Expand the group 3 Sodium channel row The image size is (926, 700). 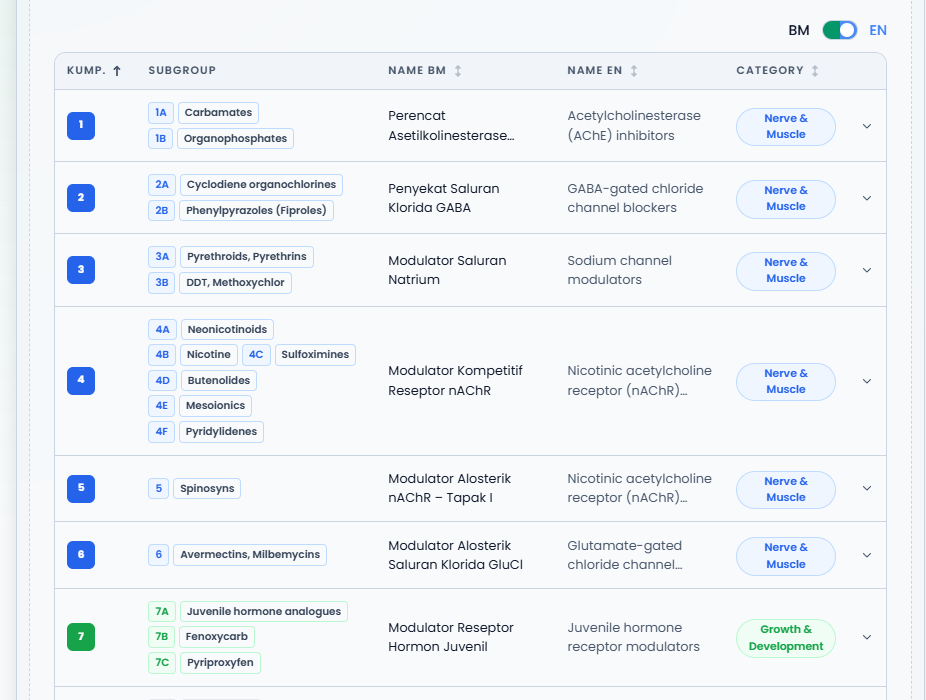[867, 270]
